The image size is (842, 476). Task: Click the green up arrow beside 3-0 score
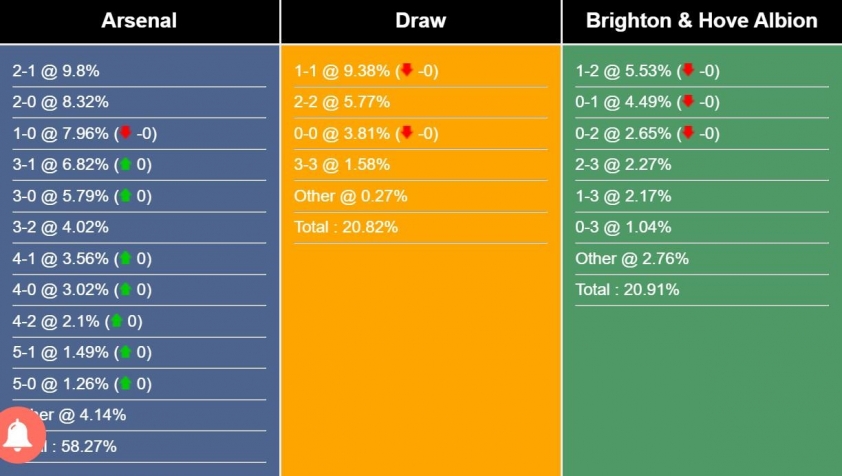click(125, 195)
